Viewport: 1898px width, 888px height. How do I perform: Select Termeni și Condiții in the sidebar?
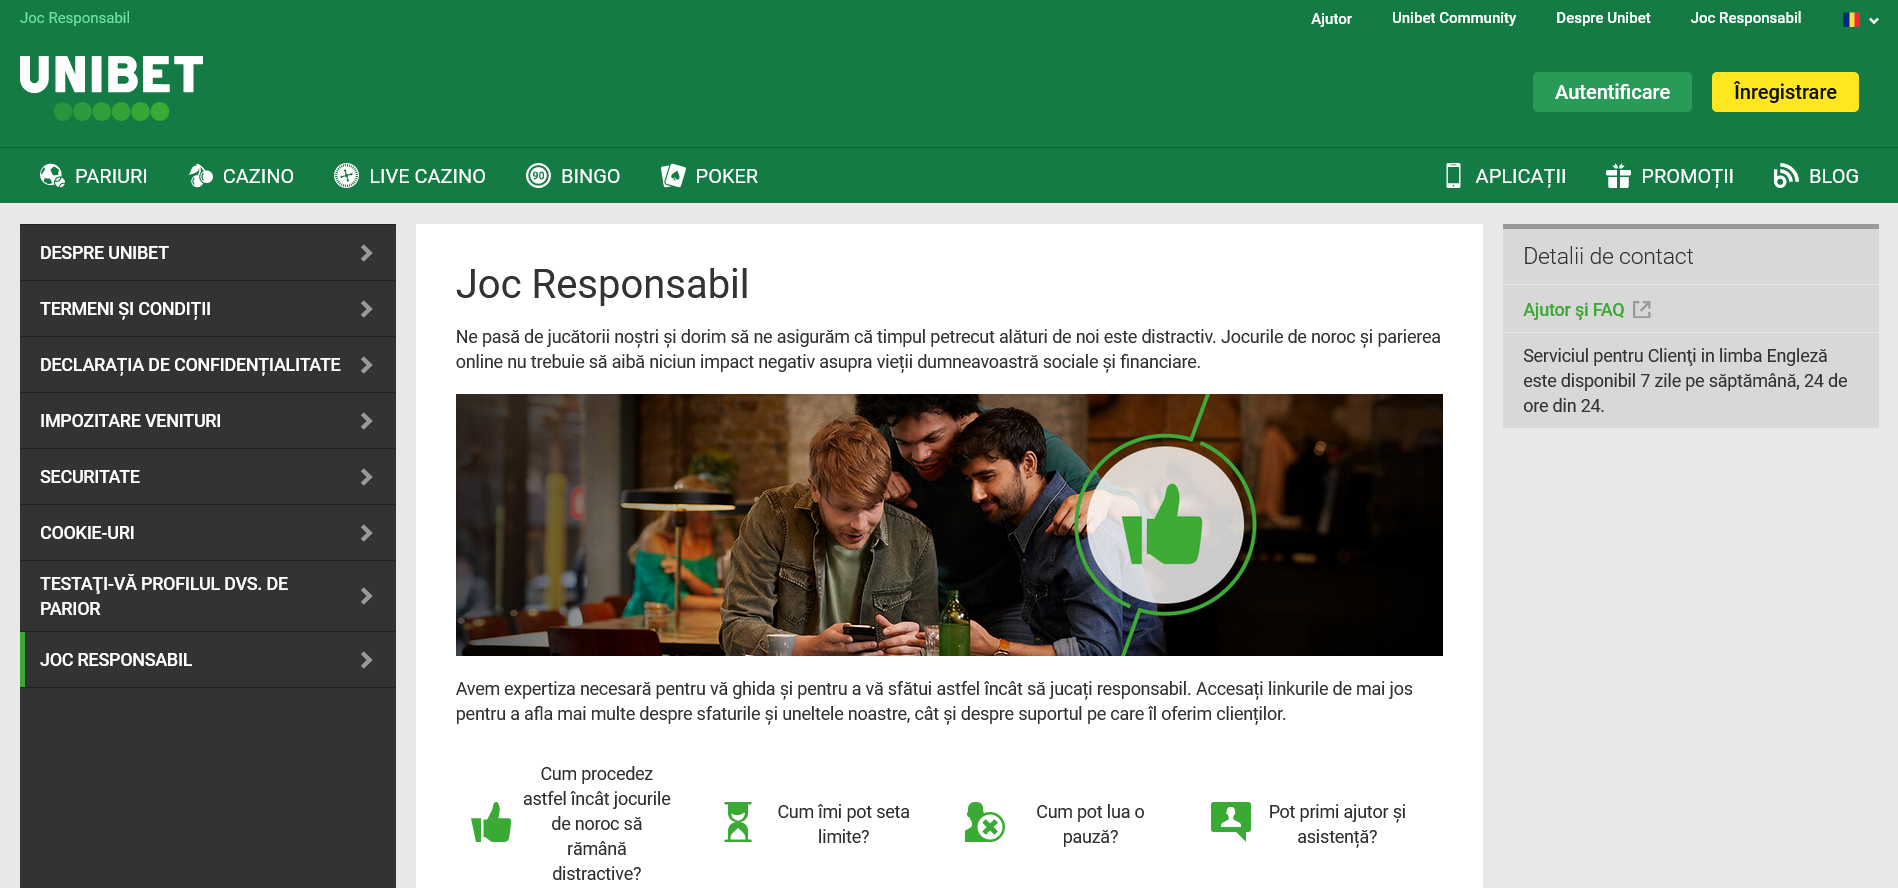tap(208, 309)
